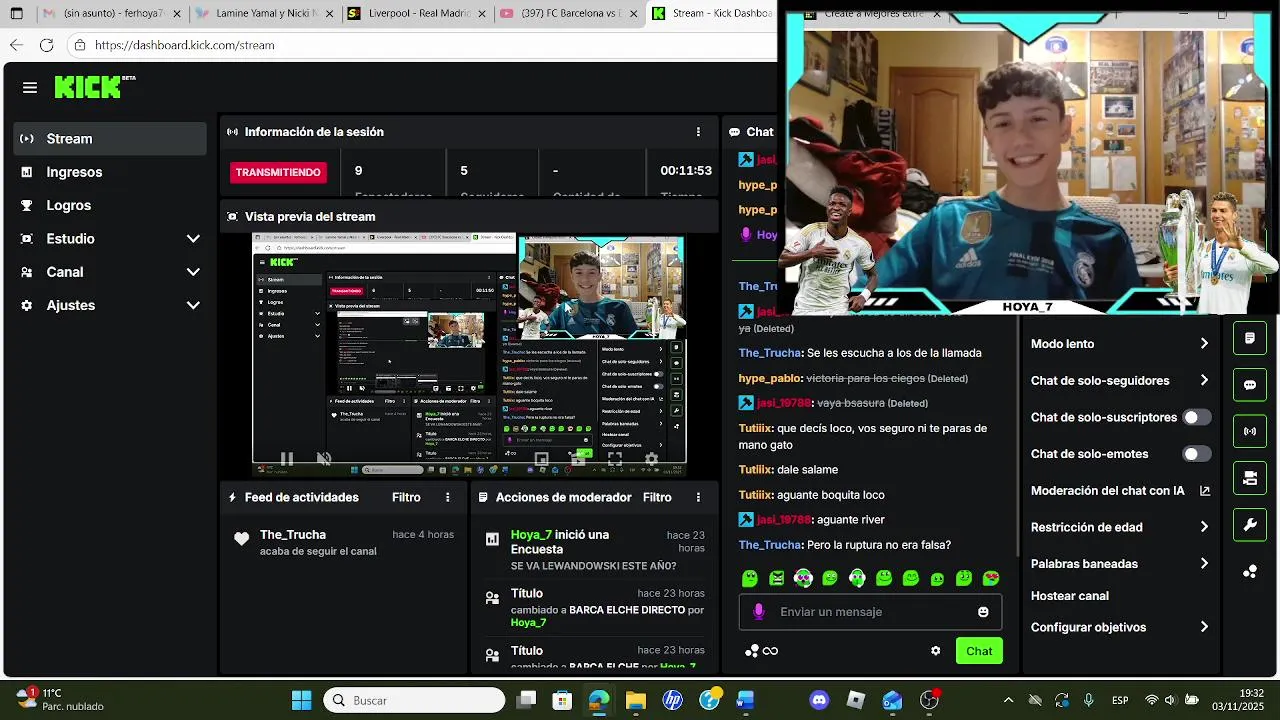Open external link icon for Moderación del chat con IA
This screenshot has height=720, width=1280.
1204,491
